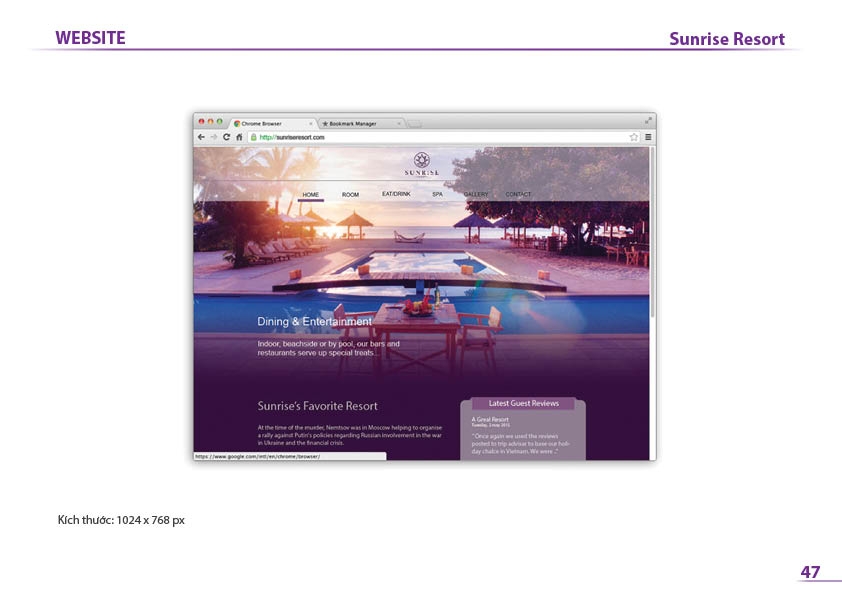Open the browser home icon

point(239,137)
